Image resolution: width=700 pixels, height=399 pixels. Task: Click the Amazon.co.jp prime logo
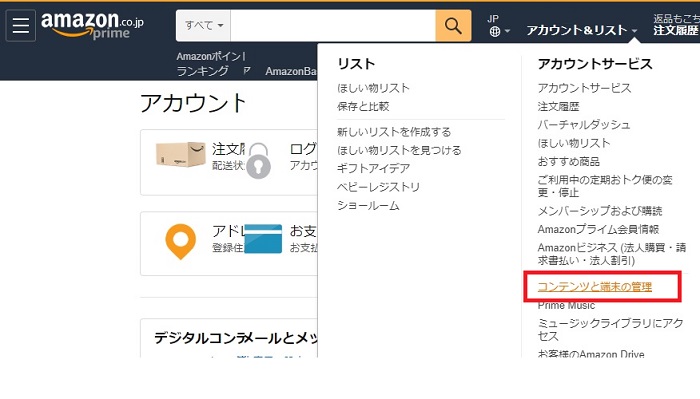[92, 25]
